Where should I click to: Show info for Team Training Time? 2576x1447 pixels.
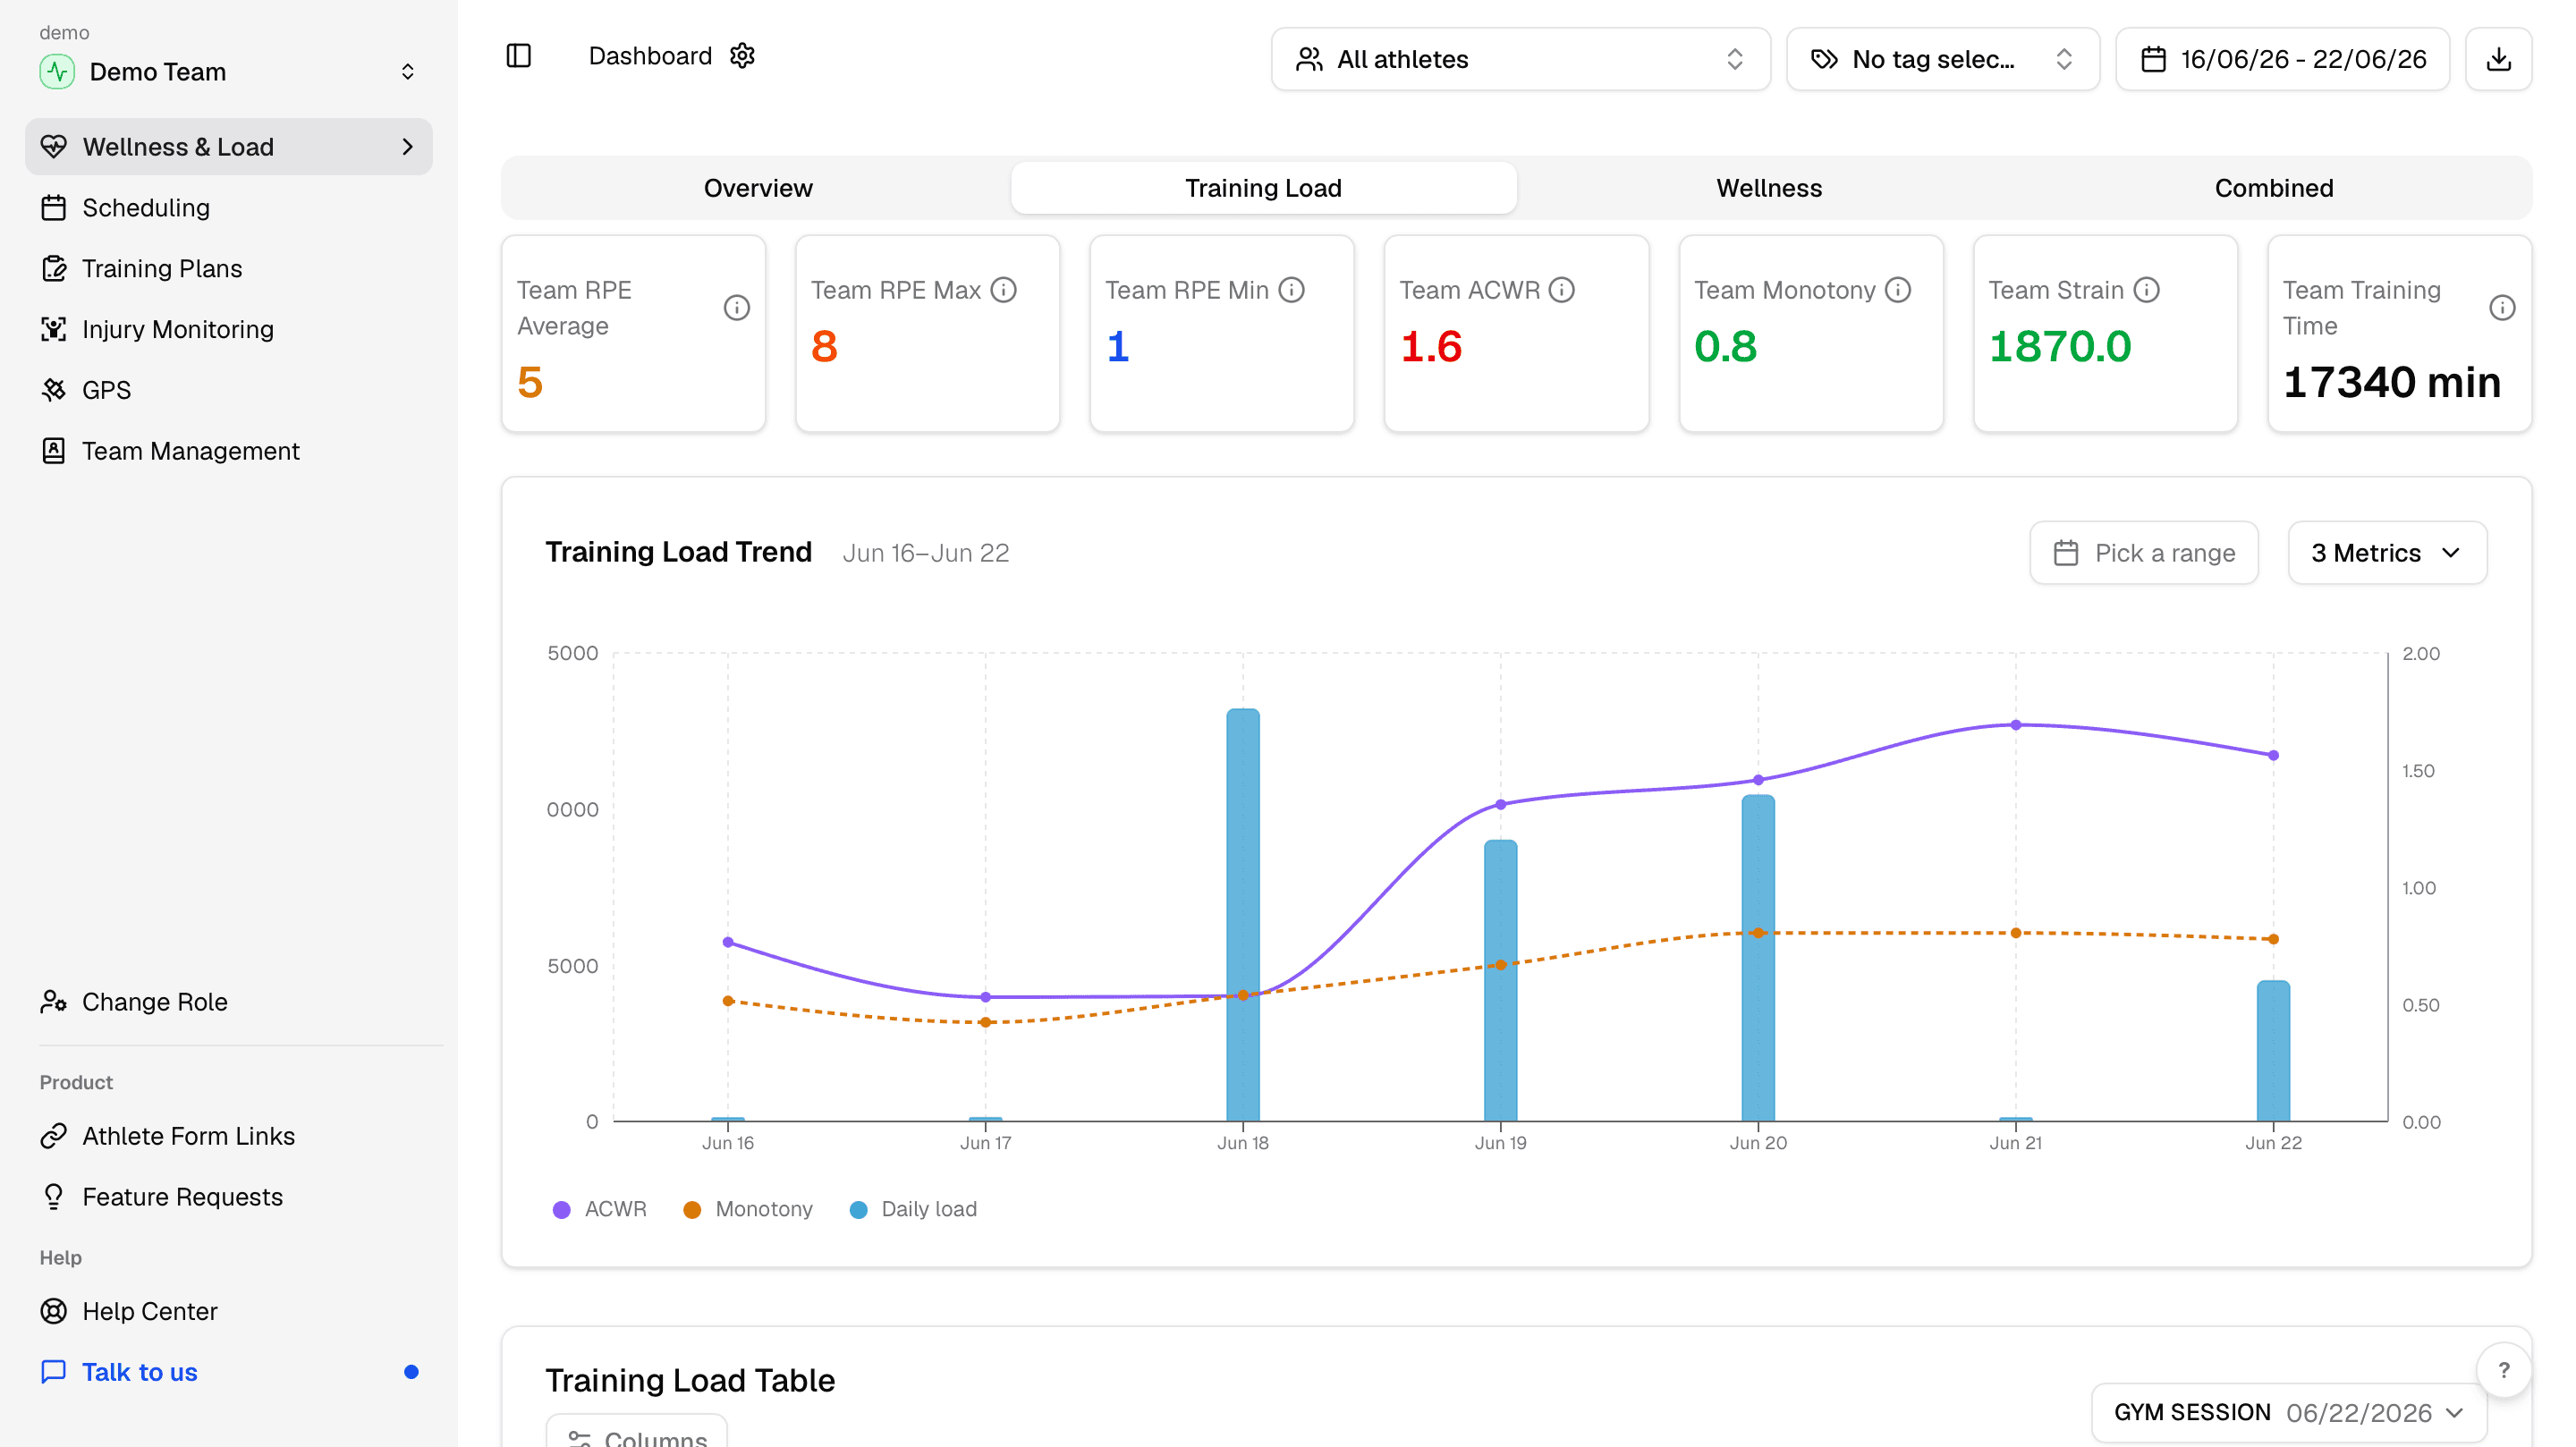pos(2502,308)
